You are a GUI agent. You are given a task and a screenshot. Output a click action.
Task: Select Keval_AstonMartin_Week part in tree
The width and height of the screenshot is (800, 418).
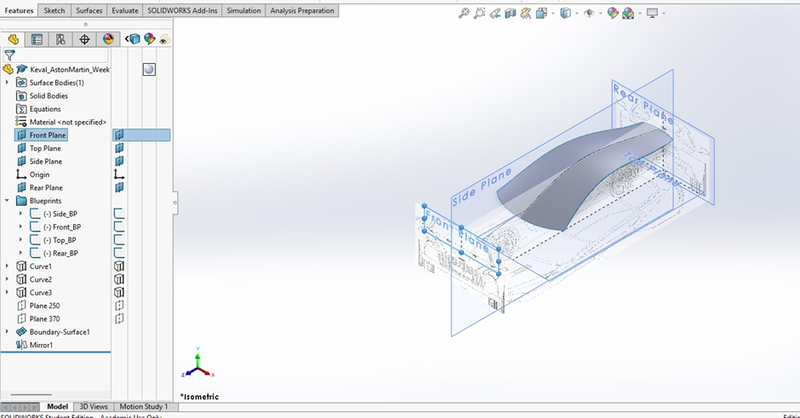70,69
